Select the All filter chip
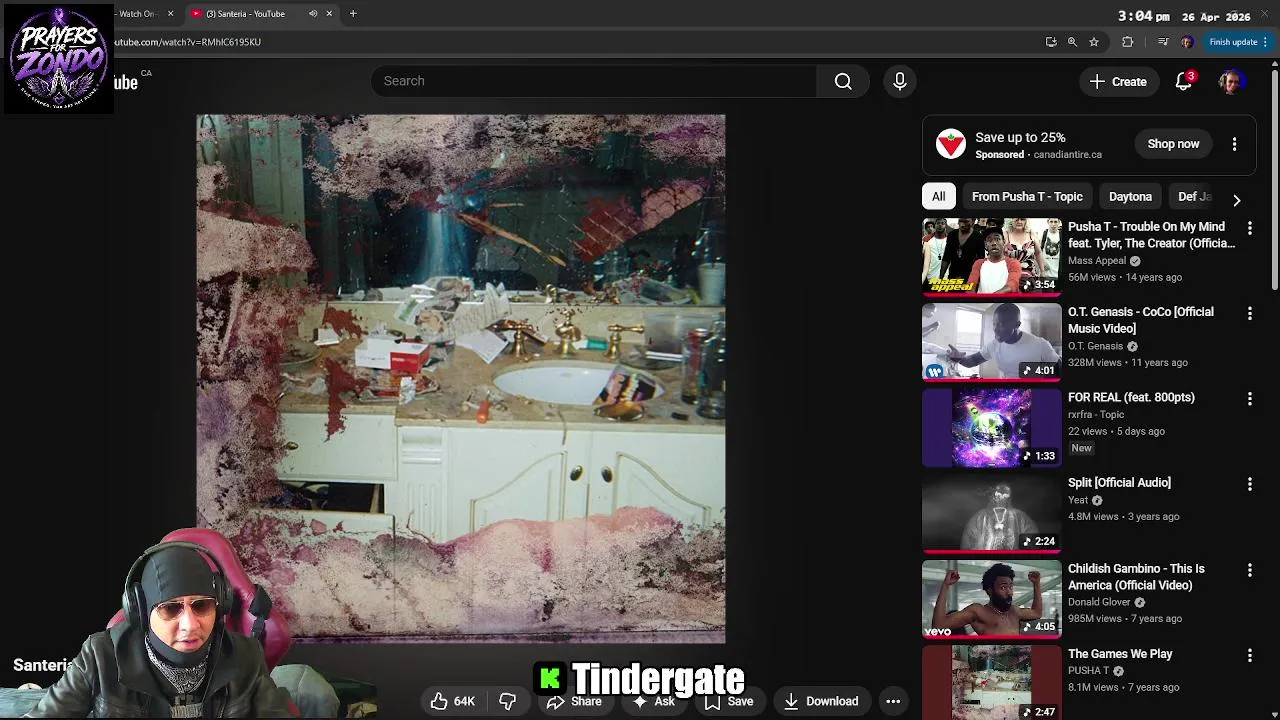This screenshot has width=1280, height=720. click(x=938, y=197)
